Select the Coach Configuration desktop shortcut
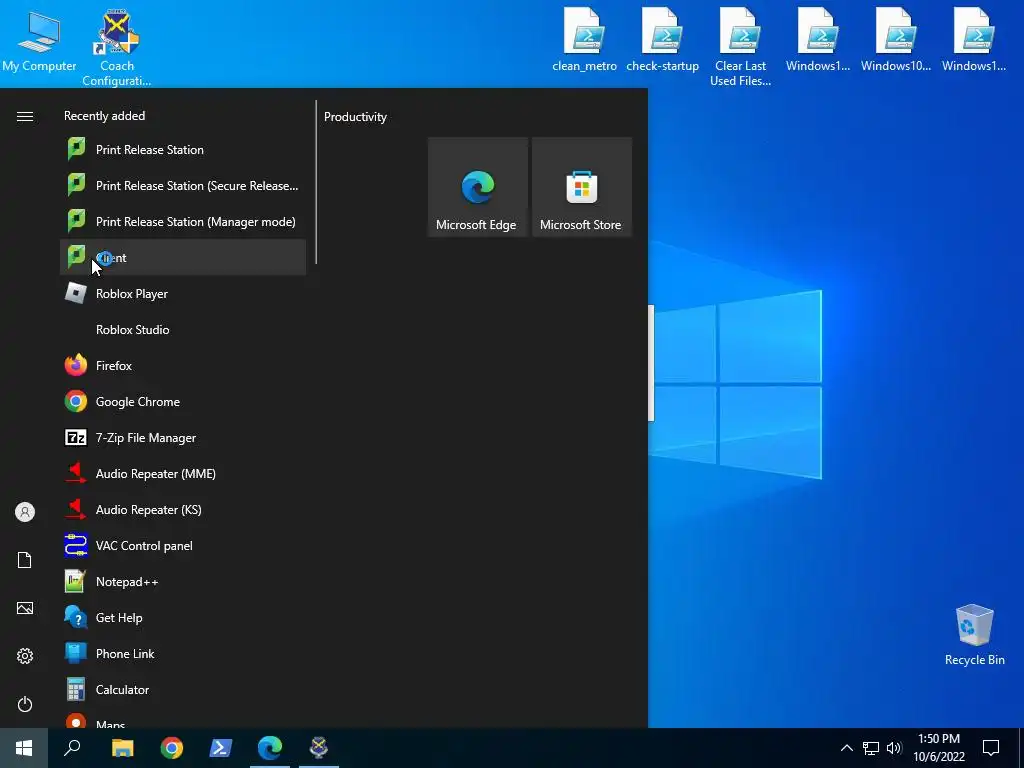Viewport: 1024px width, 768px height. pos(117,47)
